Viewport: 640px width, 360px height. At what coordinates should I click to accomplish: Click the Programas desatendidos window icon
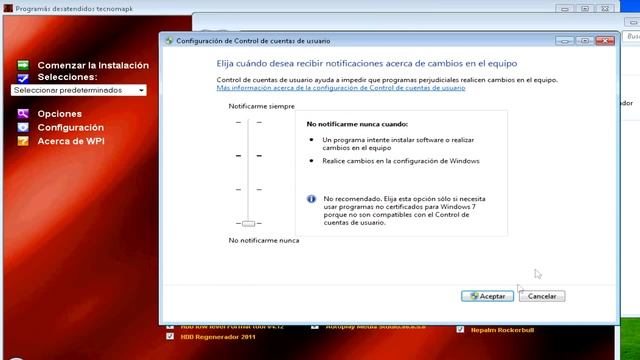[8, 8]
